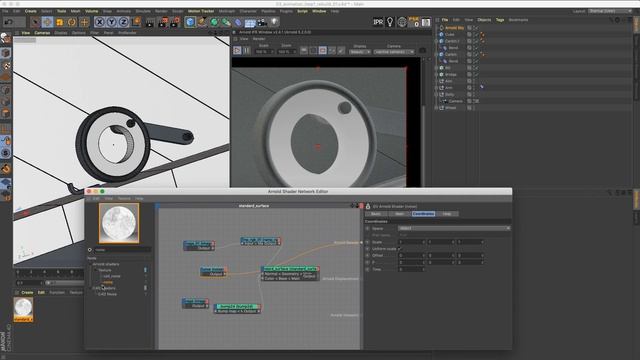This screenshot has width=640, height=360.
Task: Open the Motion Tracker menu
Action: 201,11
